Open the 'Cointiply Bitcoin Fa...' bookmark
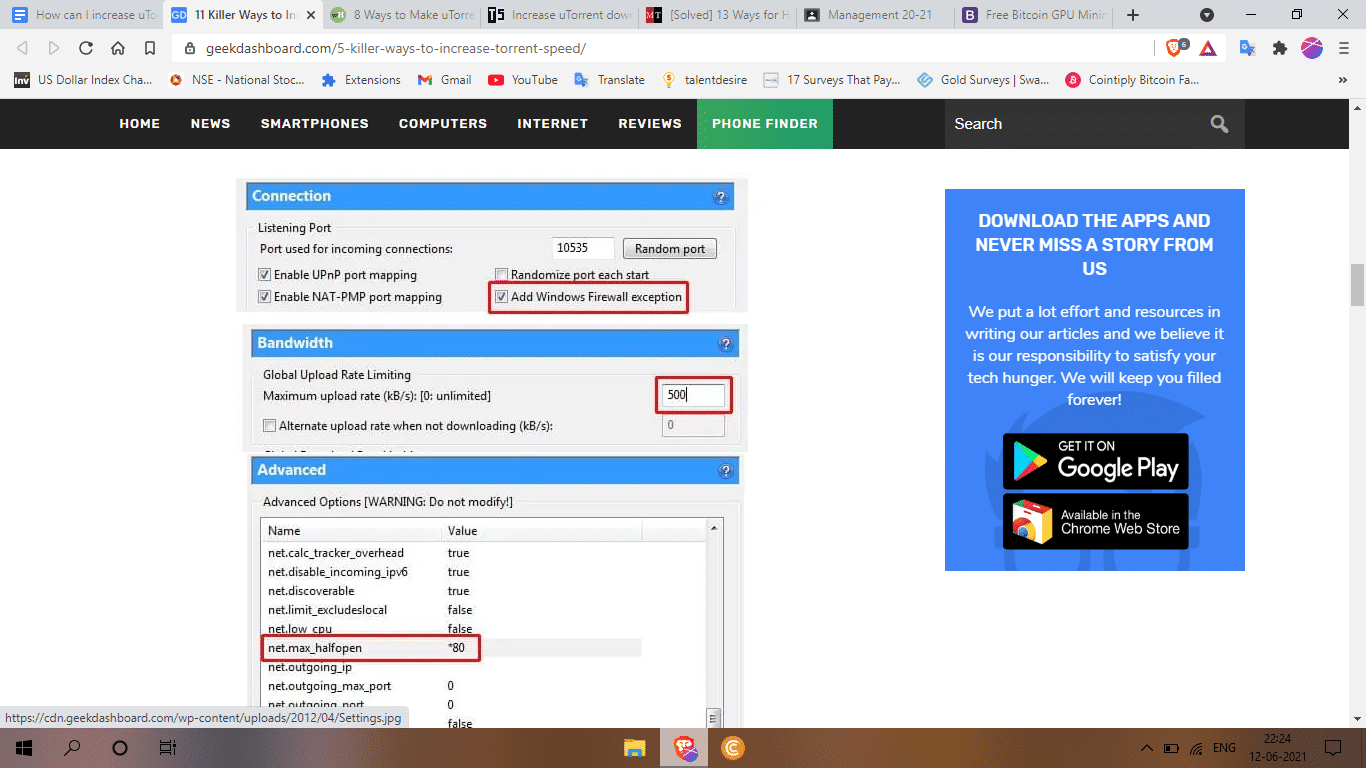1366x768 pixels. pyautogui.click(x=1132, y=80)
